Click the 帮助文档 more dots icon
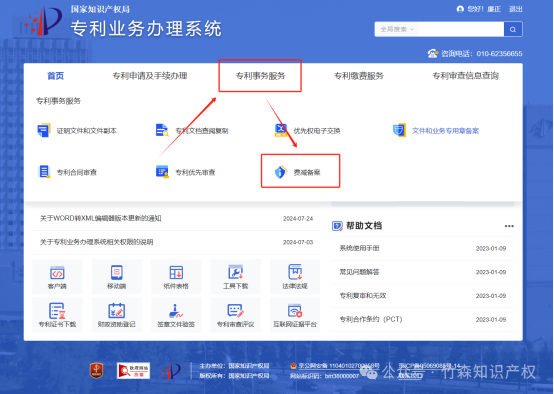Screen dimensions: 554x394 click(509, 226)
